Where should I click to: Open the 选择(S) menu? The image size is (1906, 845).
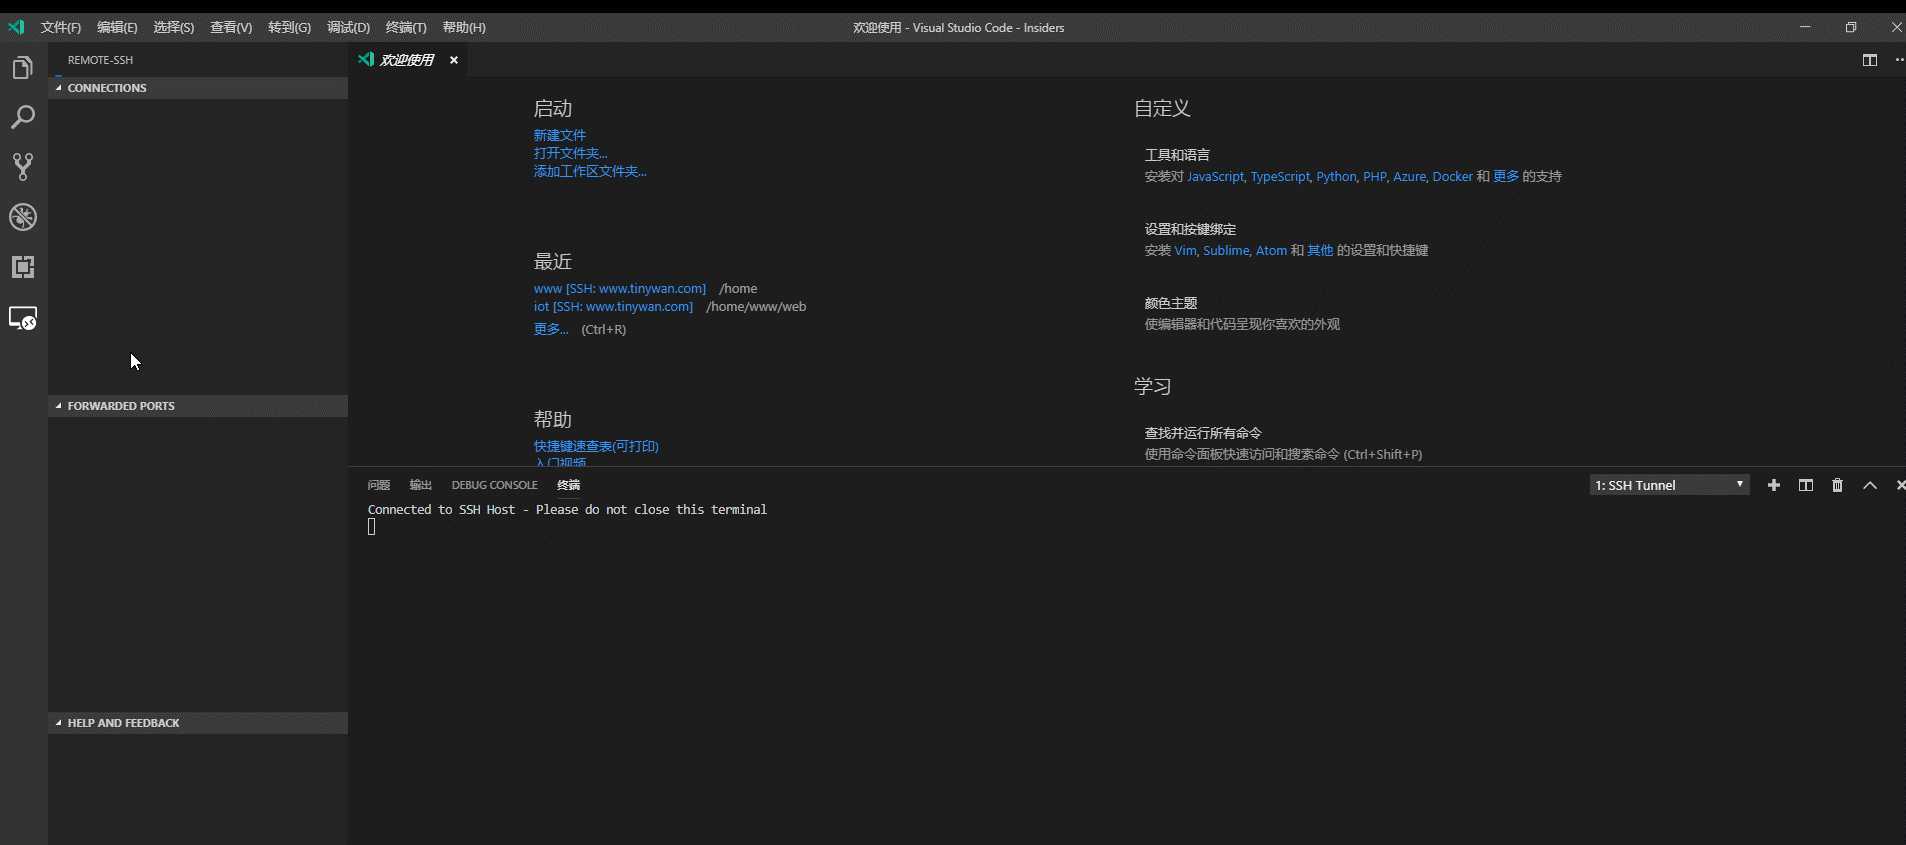174,27
